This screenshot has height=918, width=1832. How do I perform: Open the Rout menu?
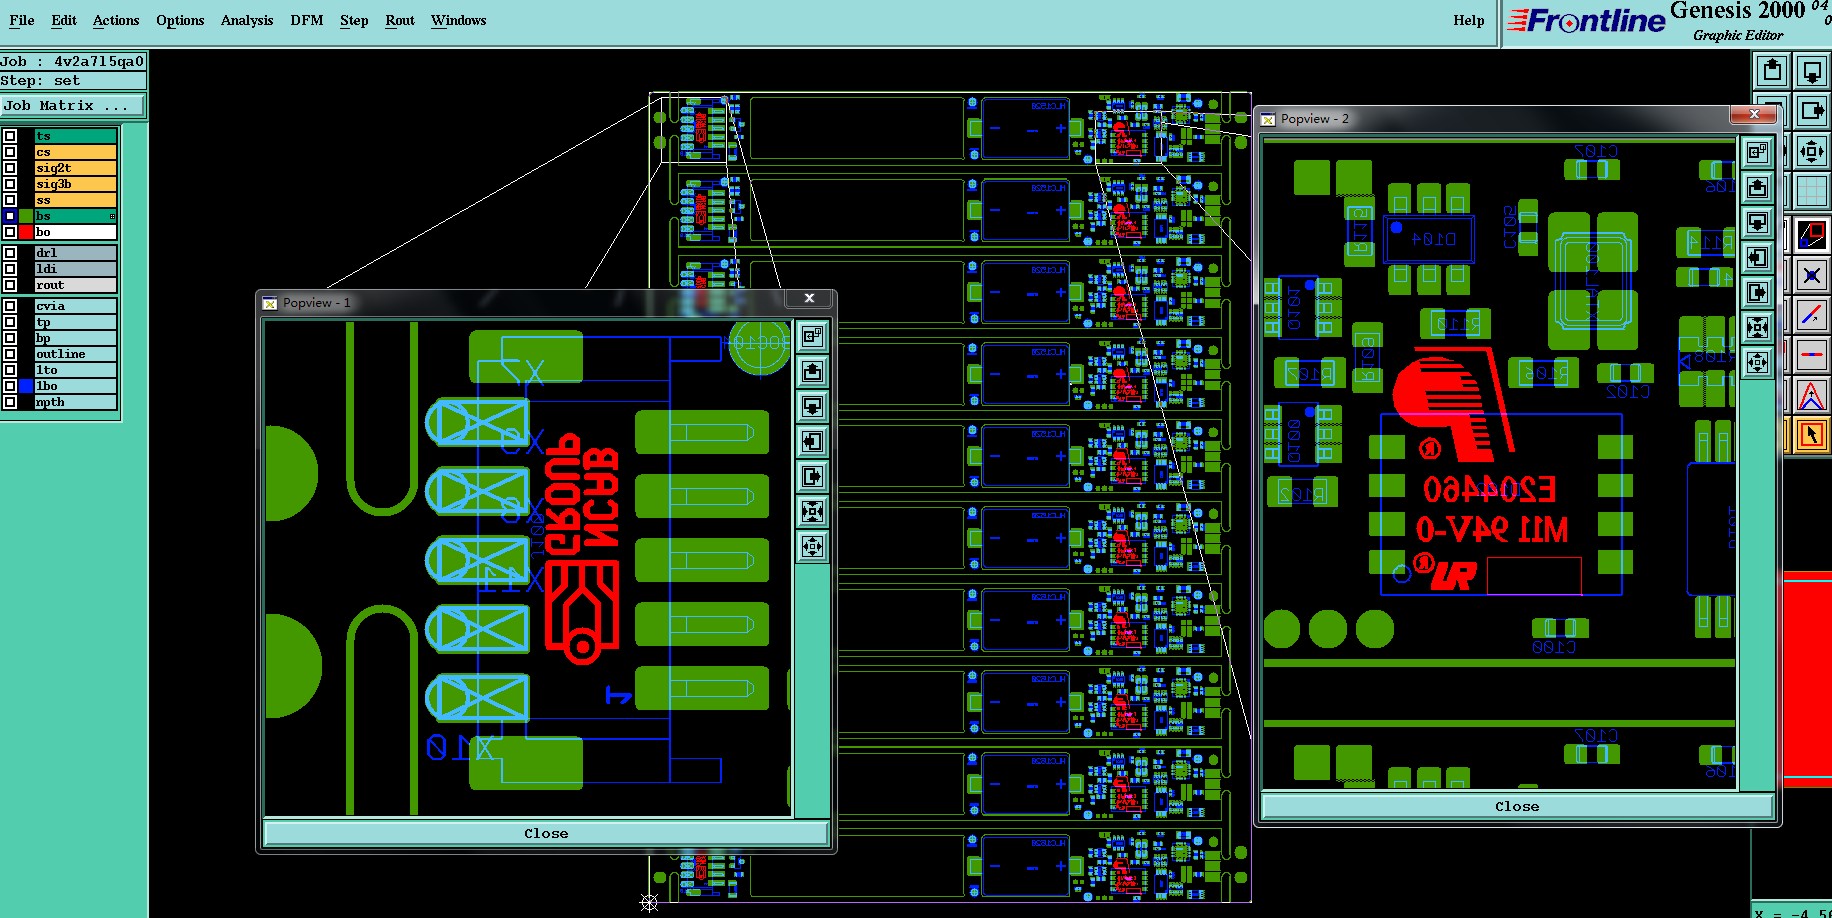(x=400, y=20)
